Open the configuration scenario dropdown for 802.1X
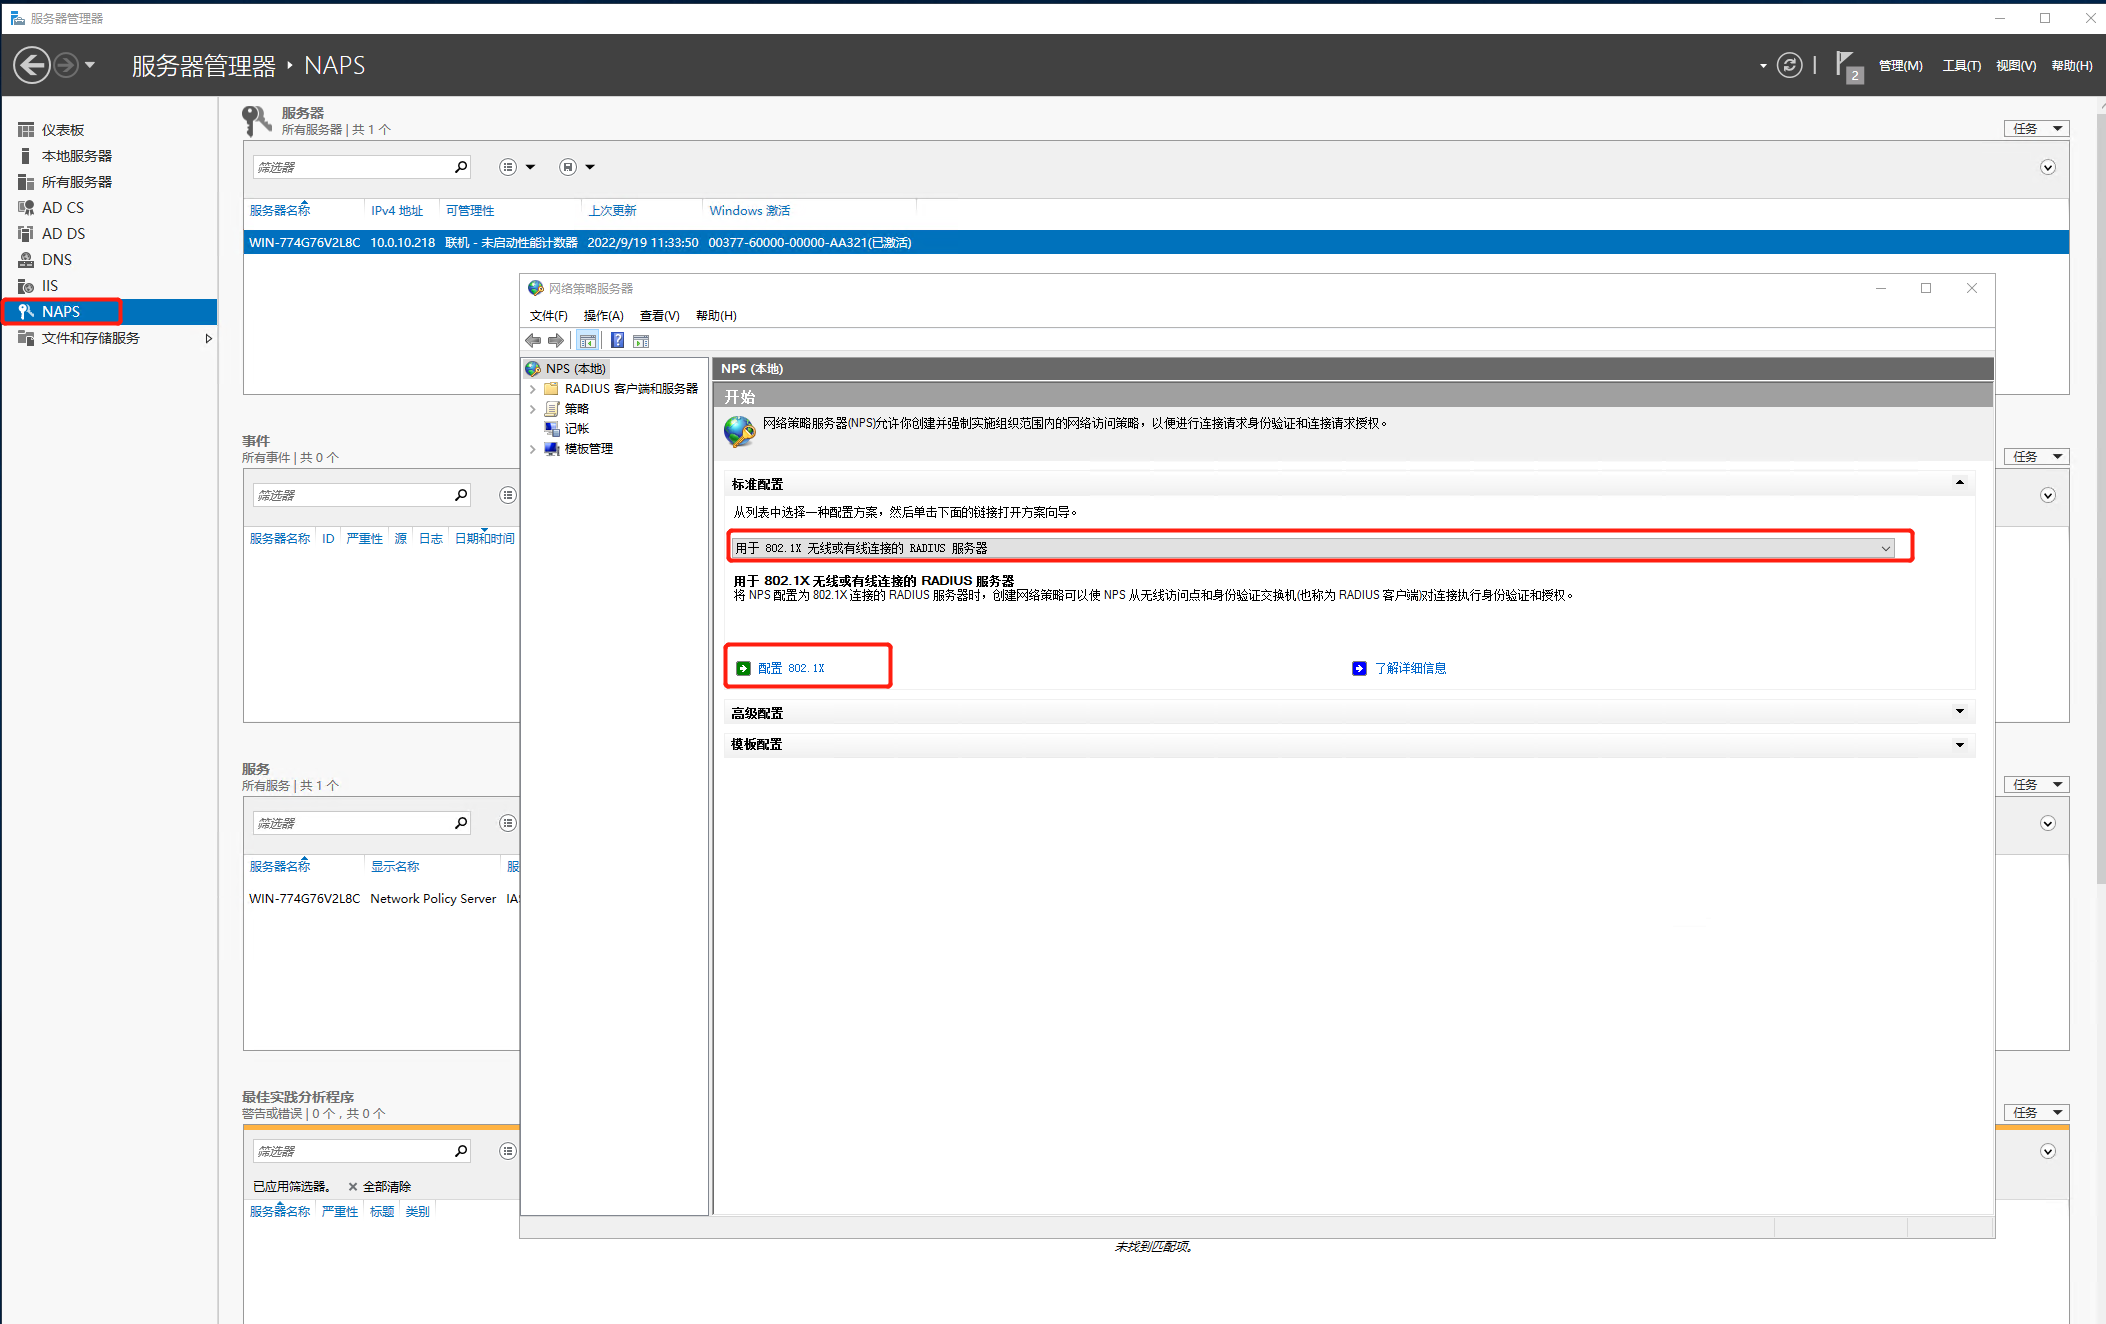This screenshot has width=2106, height=1324. click(1313, 548)
